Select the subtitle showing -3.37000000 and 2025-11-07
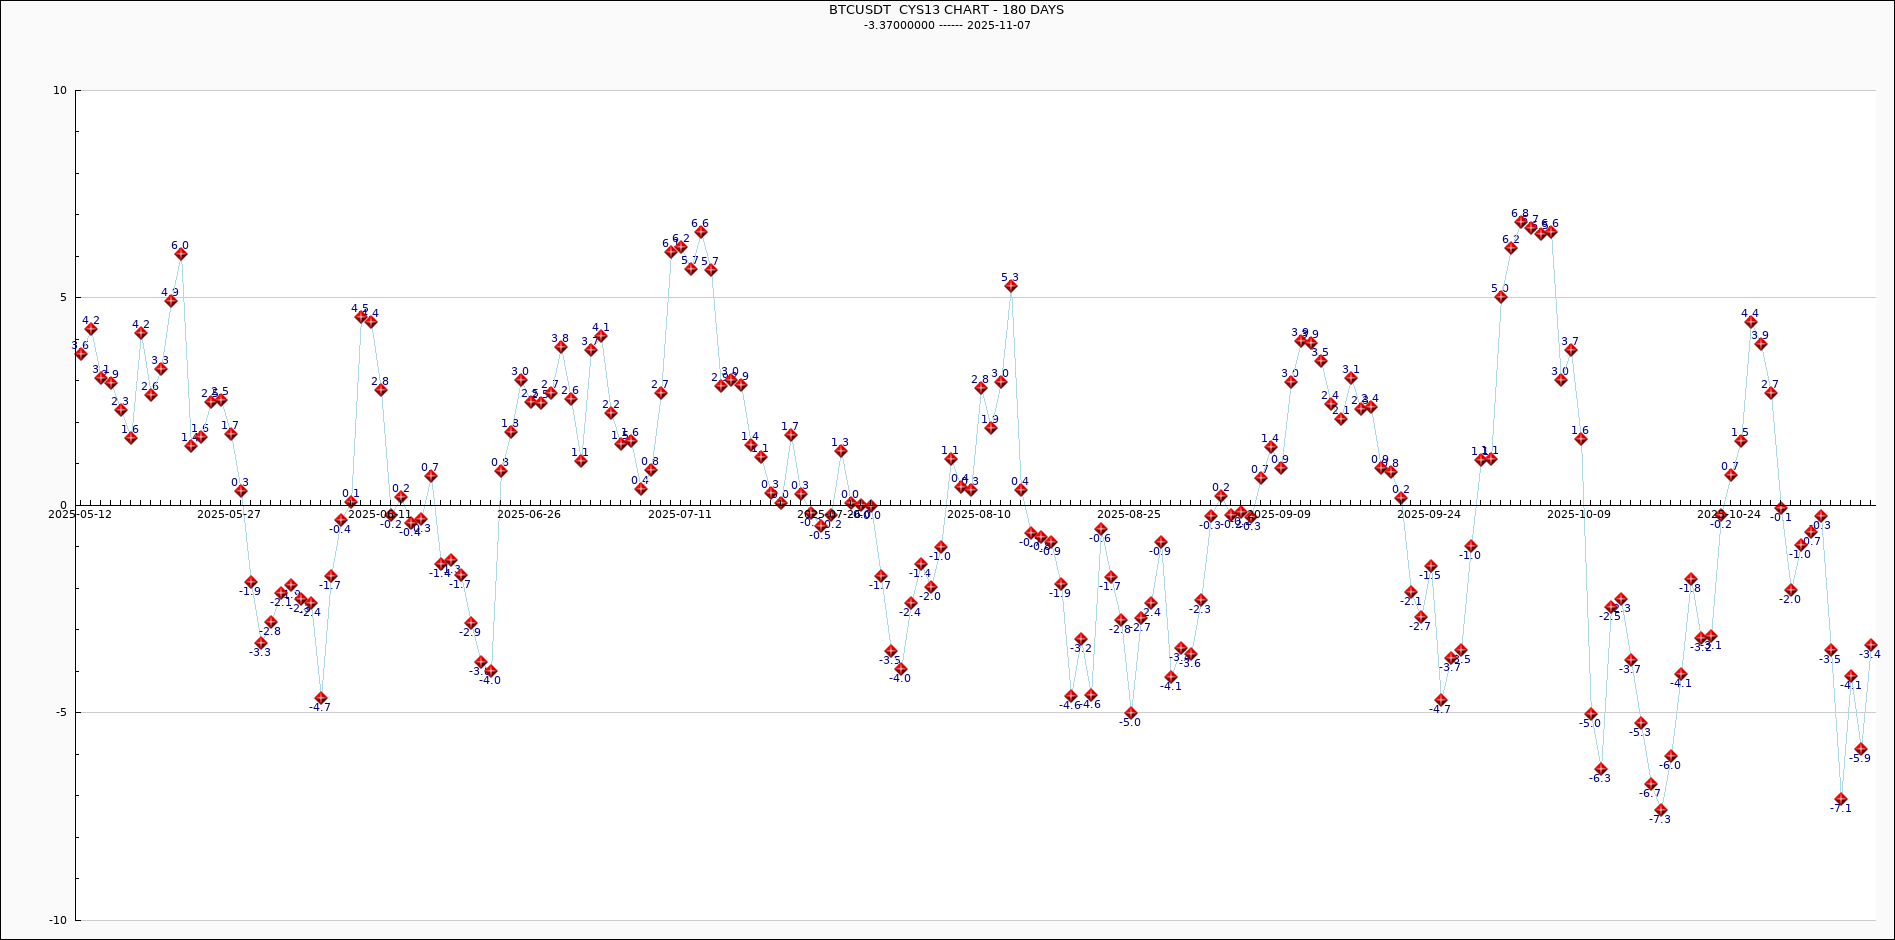This screenshot has height=940, width=1895. tap(947, 26)
